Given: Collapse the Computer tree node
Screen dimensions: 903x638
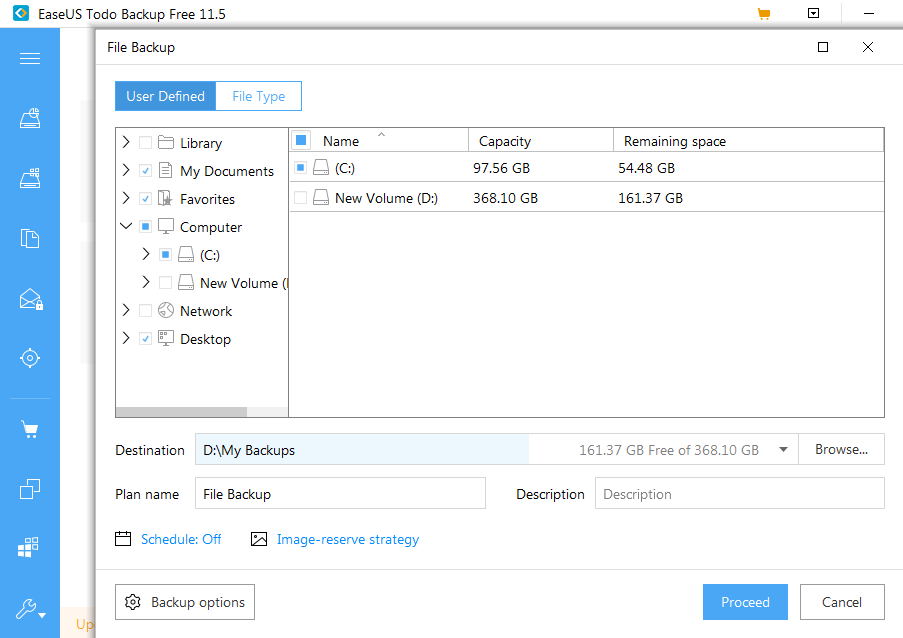Looking at the screenshot, I should (x=126, y=227).
